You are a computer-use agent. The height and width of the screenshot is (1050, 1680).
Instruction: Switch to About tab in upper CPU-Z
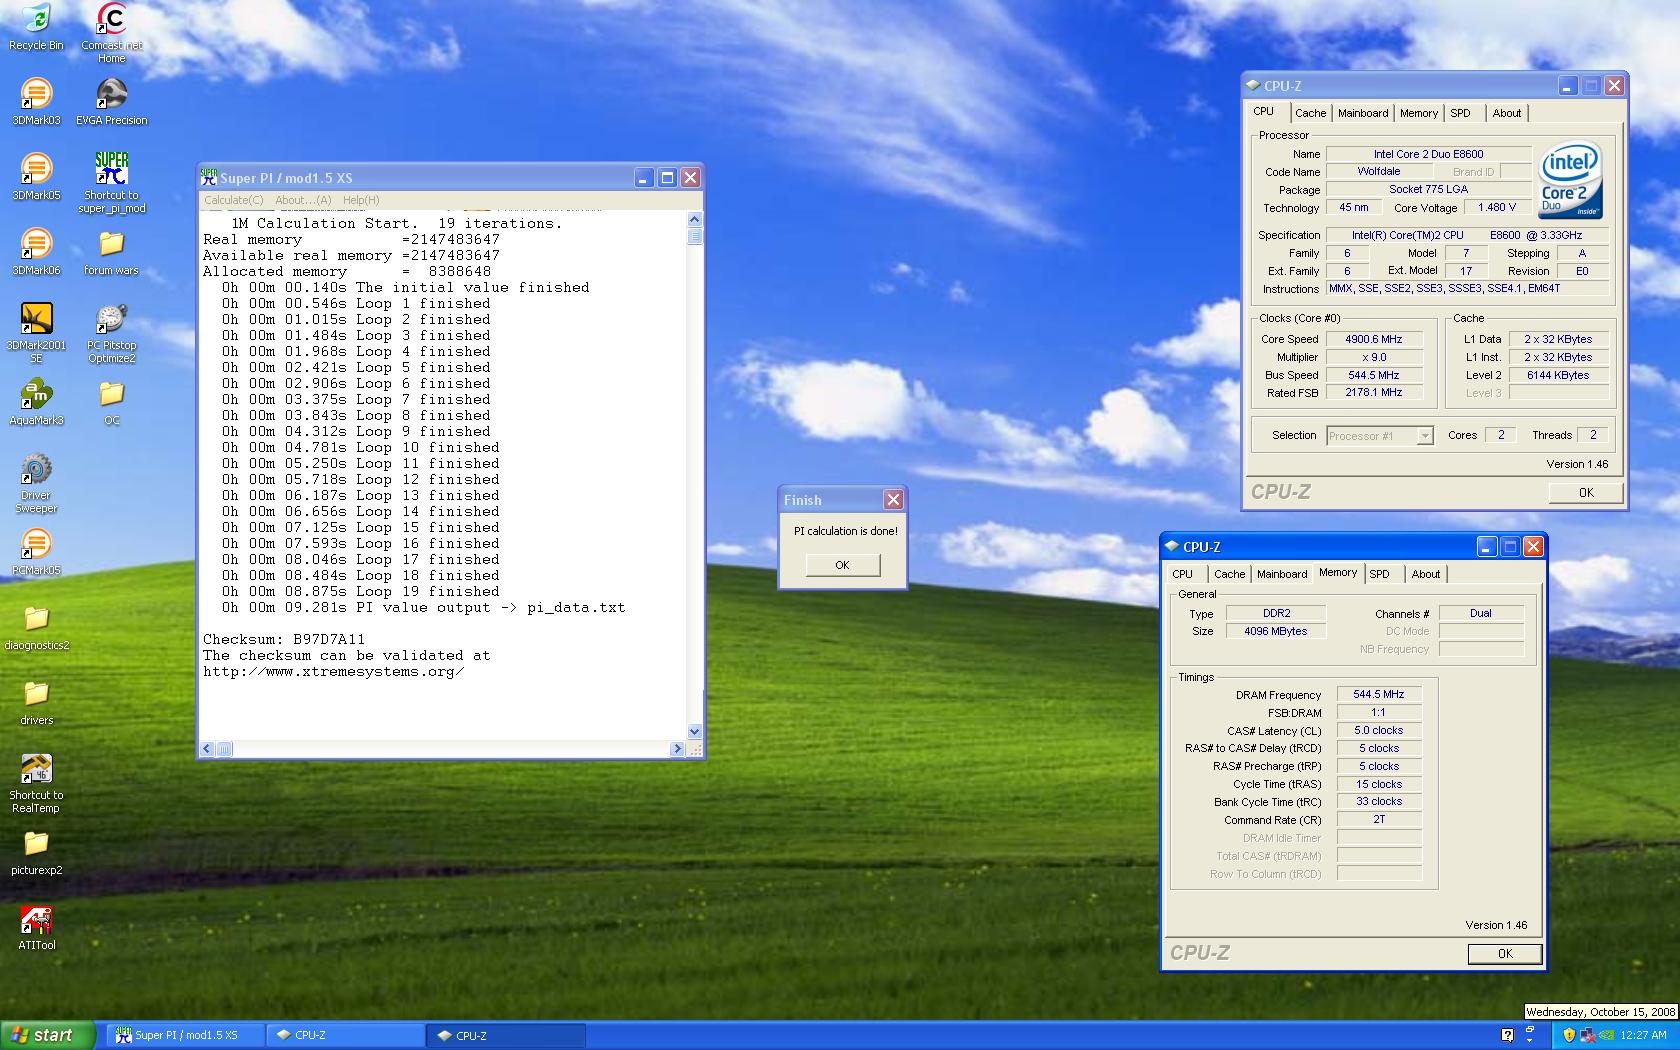tap(1506, 113)
